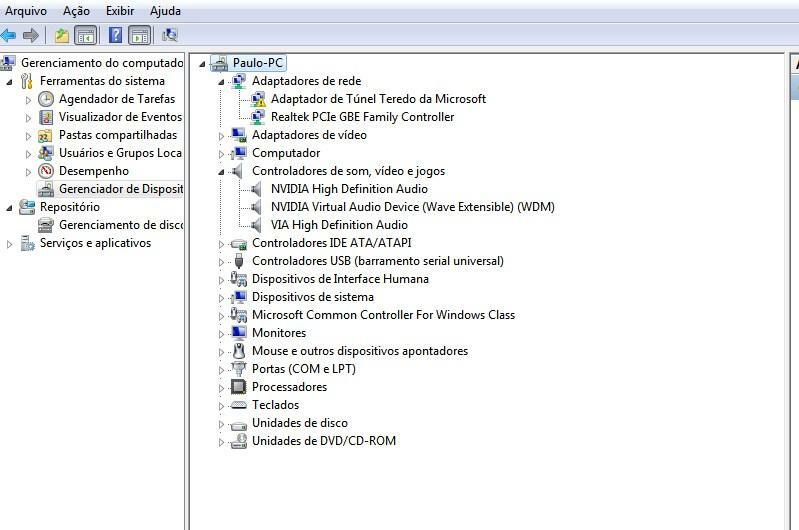Click the Portas (COM e LPT) icon
The image size is (799, 530).
point(238,368)
